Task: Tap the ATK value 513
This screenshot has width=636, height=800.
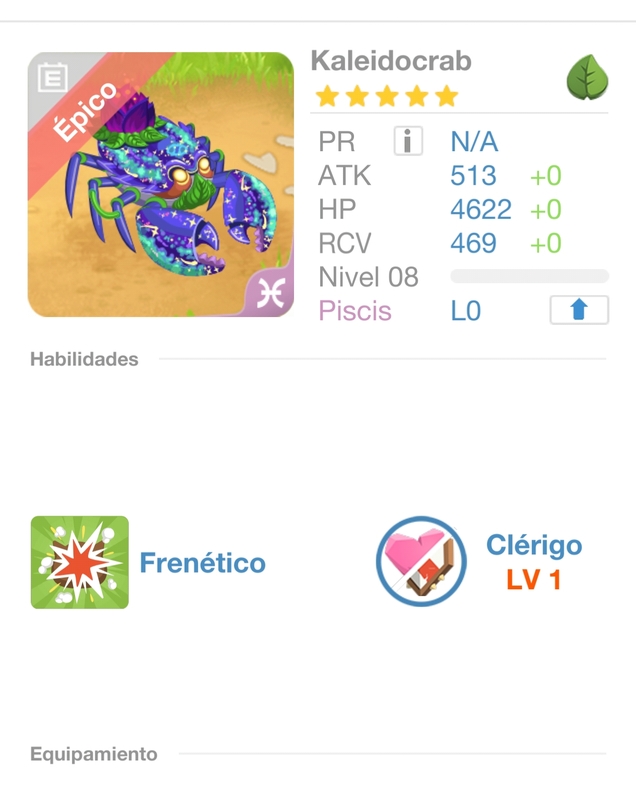Action: (473, 176)
